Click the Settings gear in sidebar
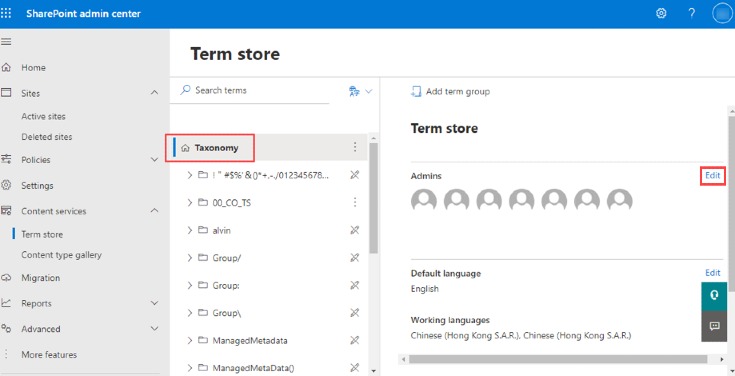This screenshot has width=735, height=376. click(x=6, y=185)
